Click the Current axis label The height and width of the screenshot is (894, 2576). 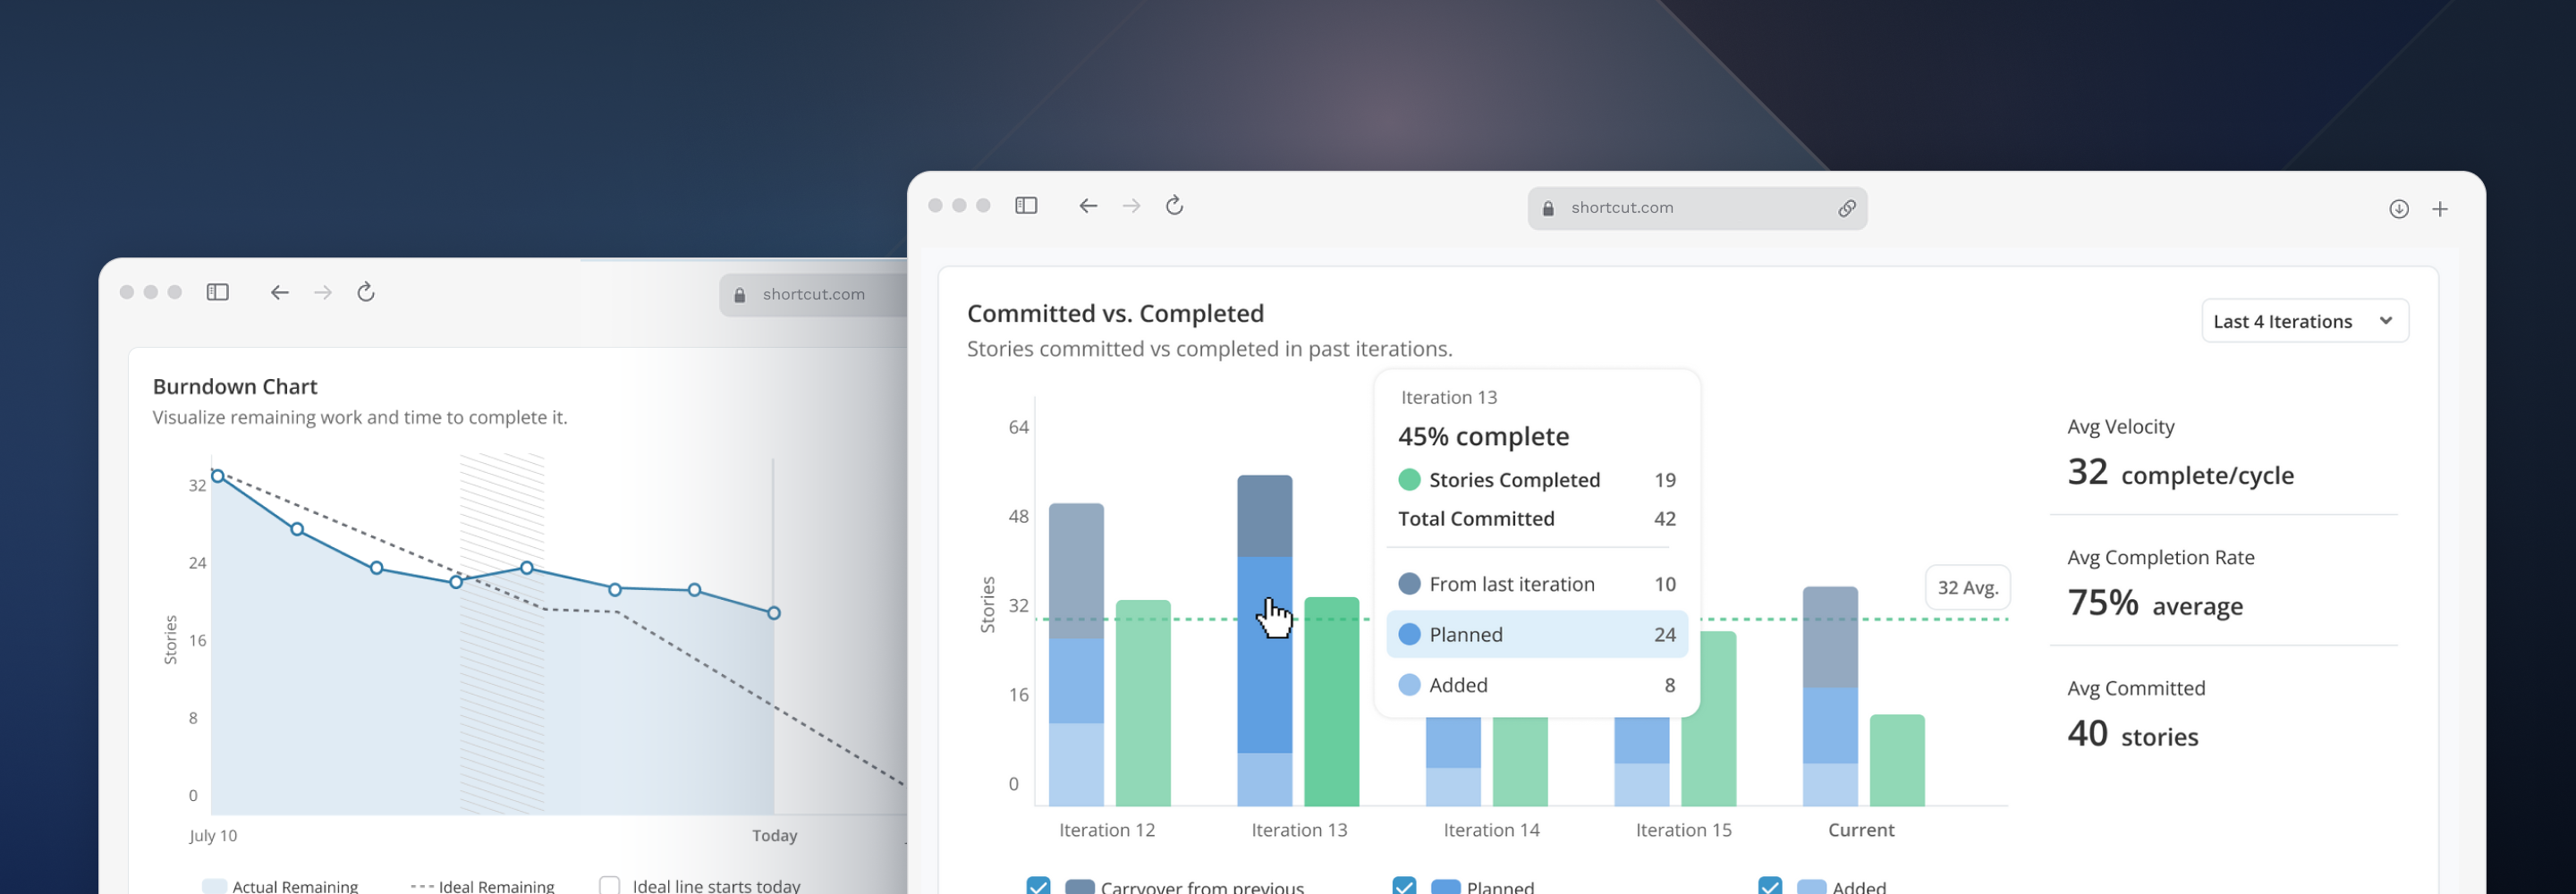tap(1861, 830)
